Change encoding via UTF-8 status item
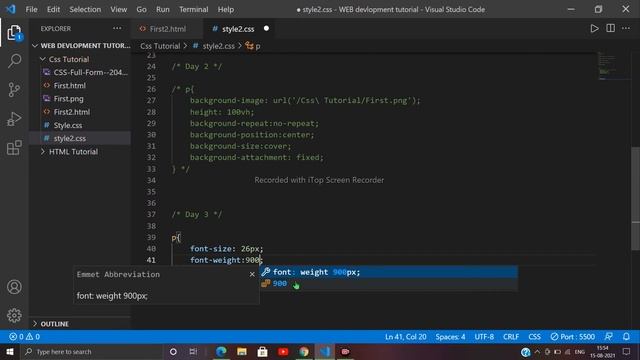The image size is (640, 360). [484, 337]
